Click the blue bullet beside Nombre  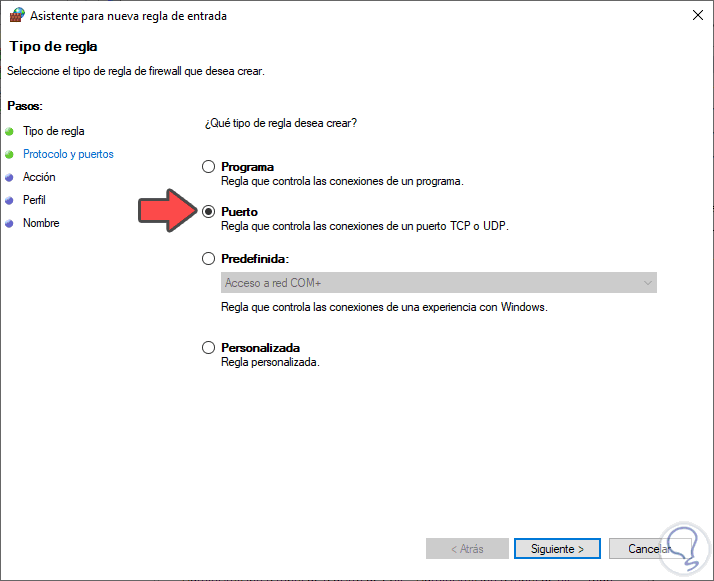click(10, 224)
